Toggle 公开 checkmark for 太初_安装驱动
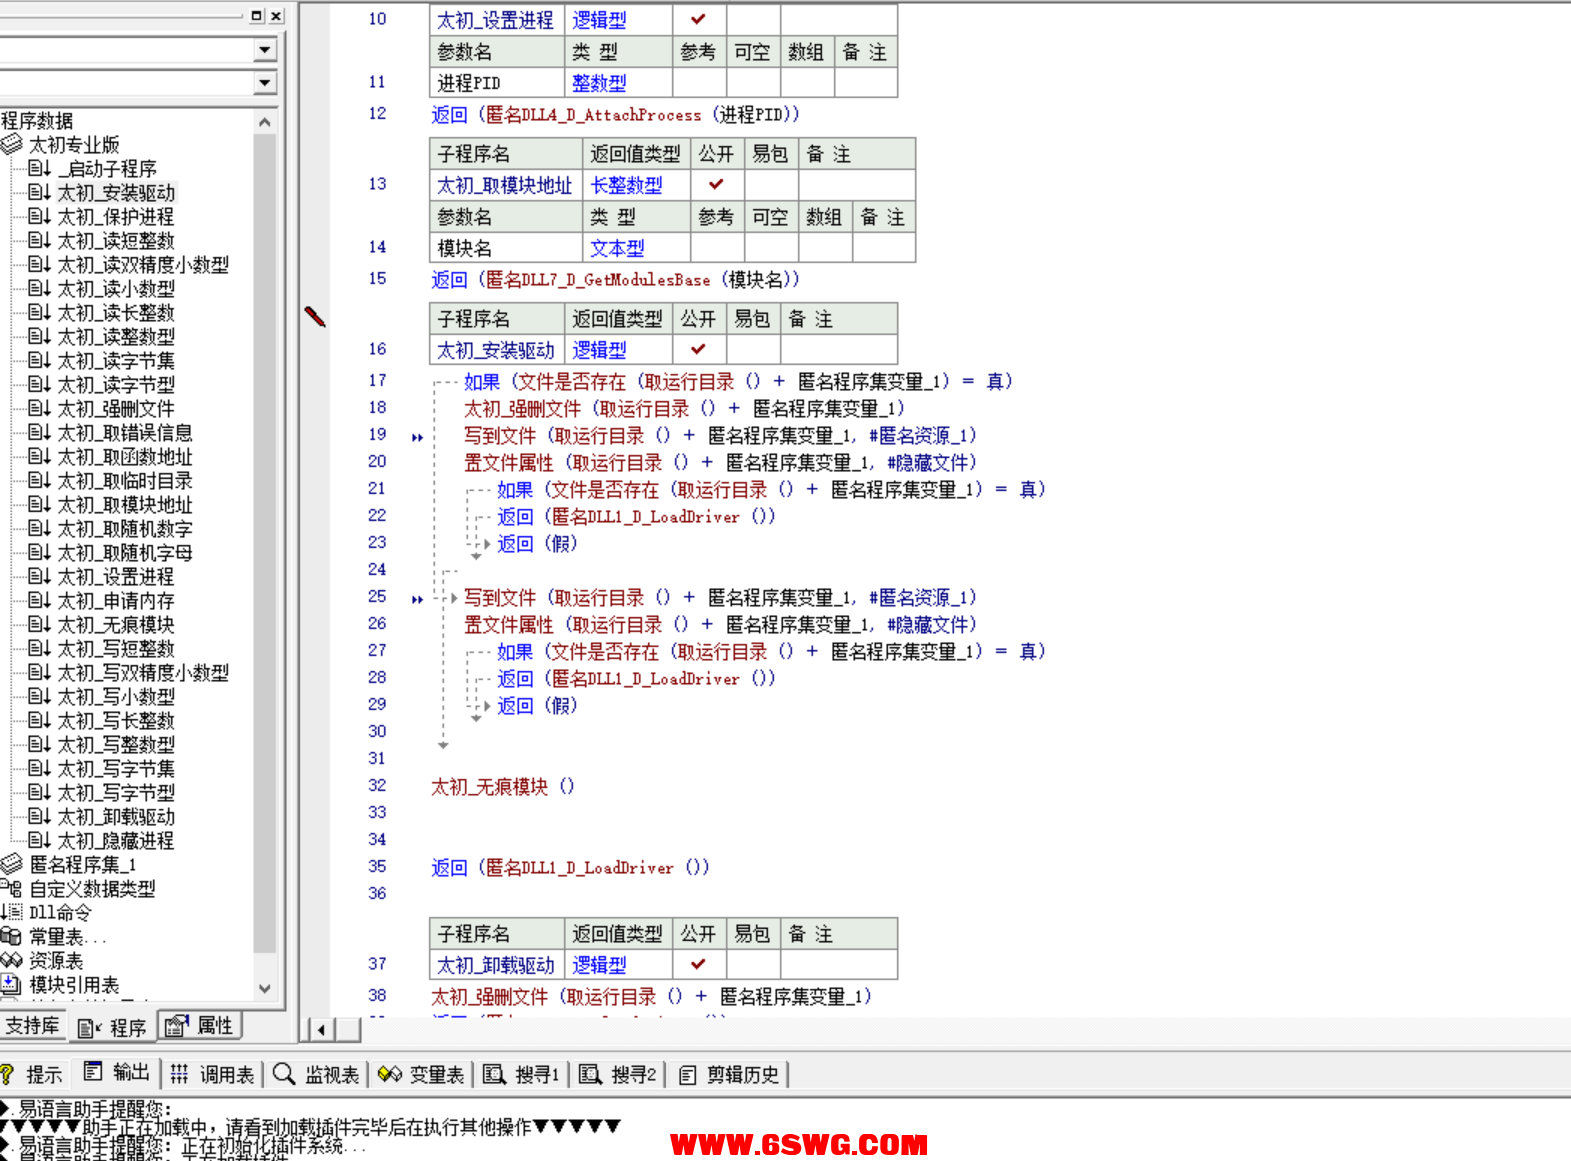1571x1161 pixels. (698, 349)
